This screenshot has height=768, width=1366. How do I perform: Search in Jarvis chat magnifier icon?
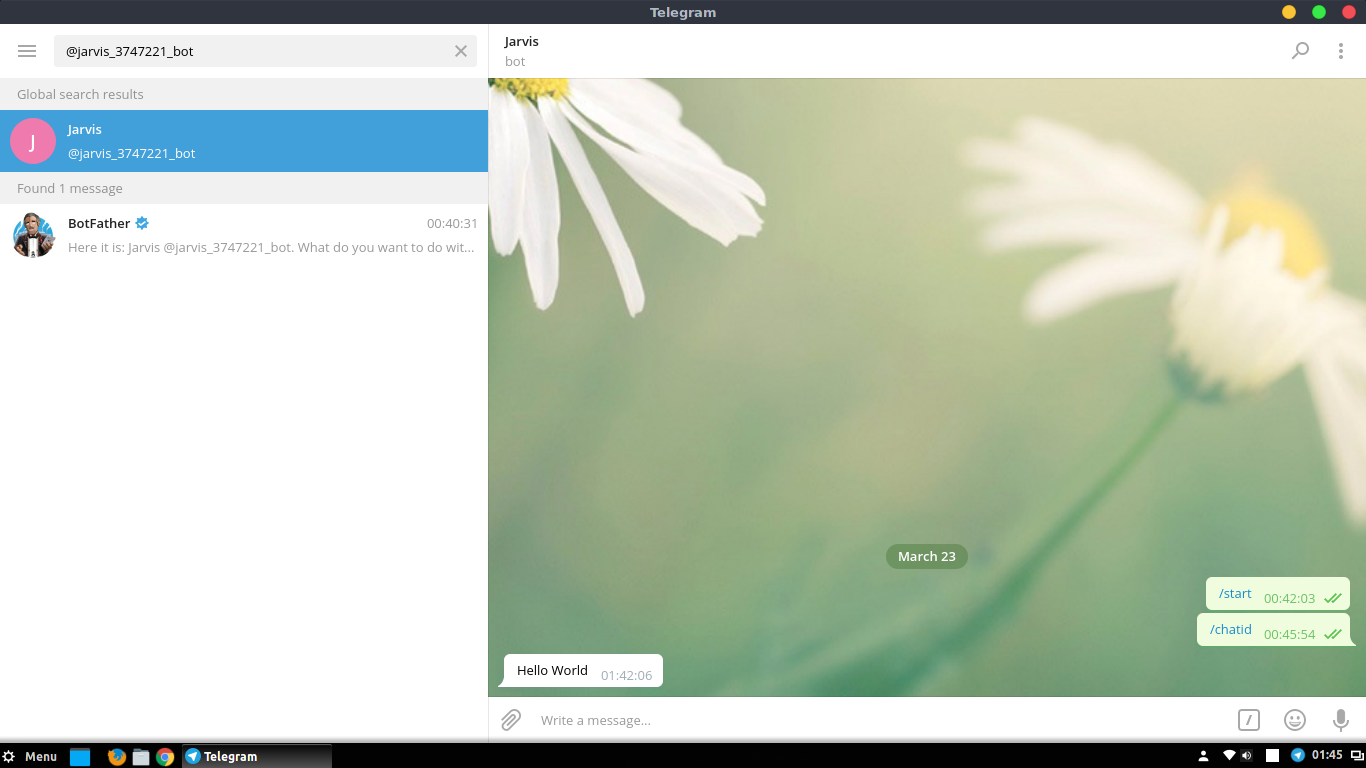point(1300,51)
